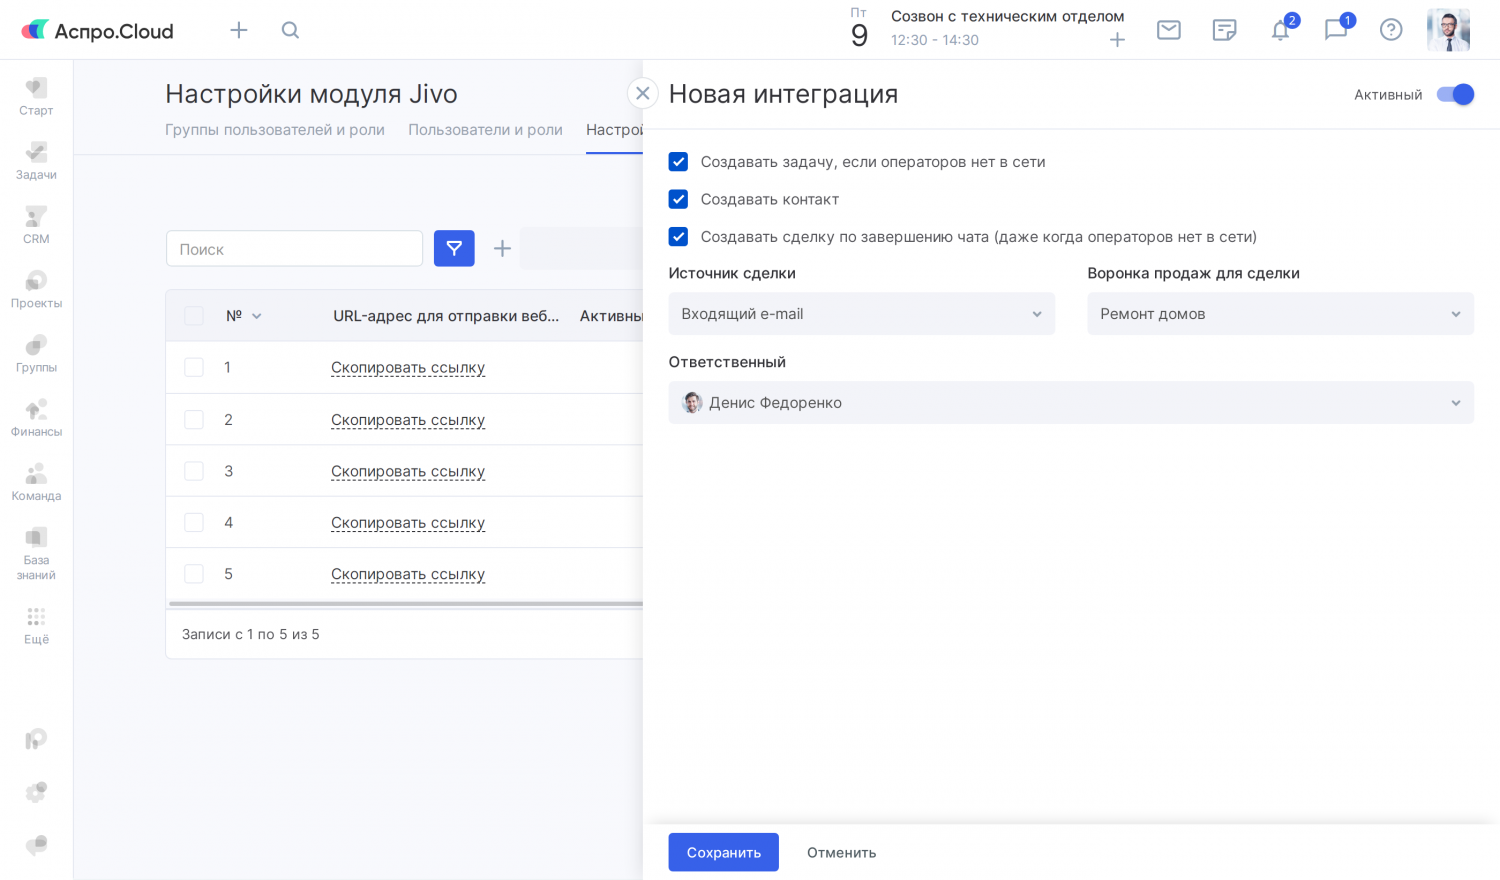Click the Сохранить button
Screen dimensions: 1500x880
click(723, 852)
